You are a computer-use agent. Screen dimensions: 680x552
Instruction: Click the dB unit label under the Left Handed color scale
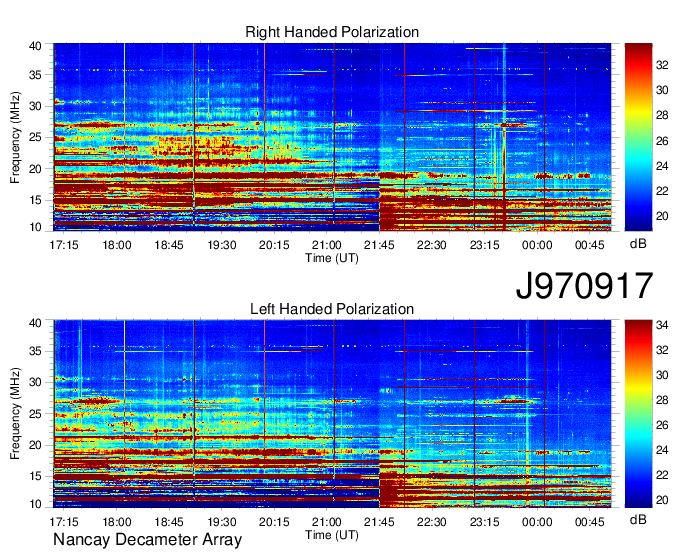pyautogui.click(x=638, y=519)
